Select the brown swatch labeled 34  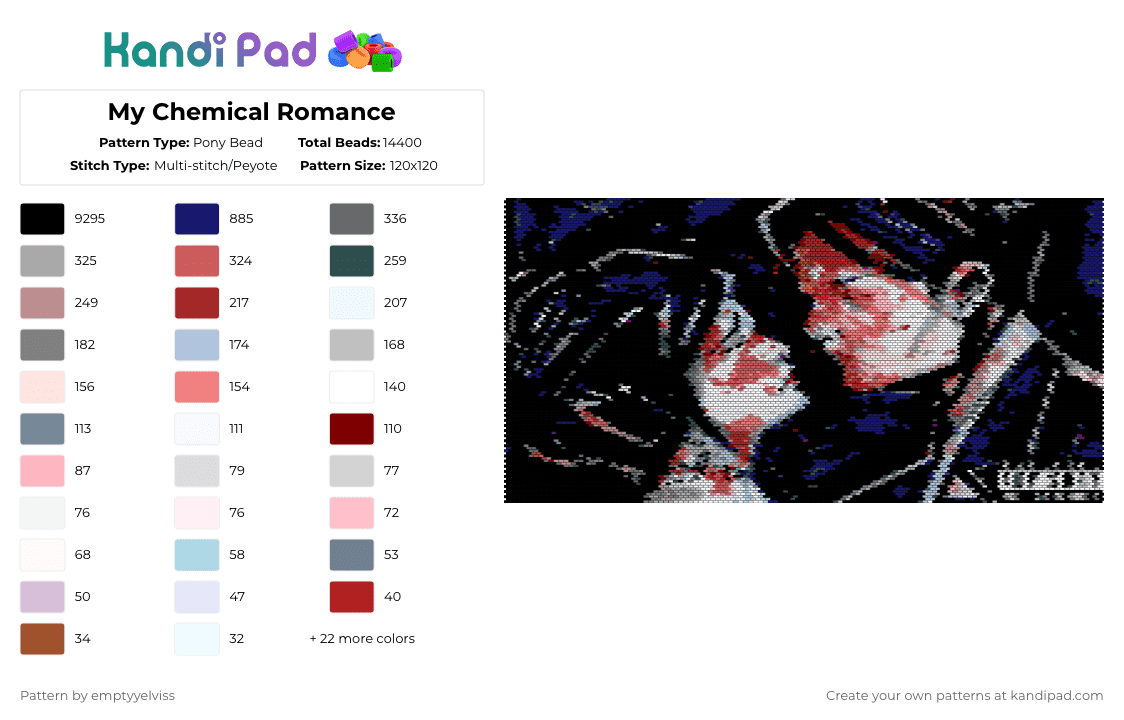click(x=42, y=639)
